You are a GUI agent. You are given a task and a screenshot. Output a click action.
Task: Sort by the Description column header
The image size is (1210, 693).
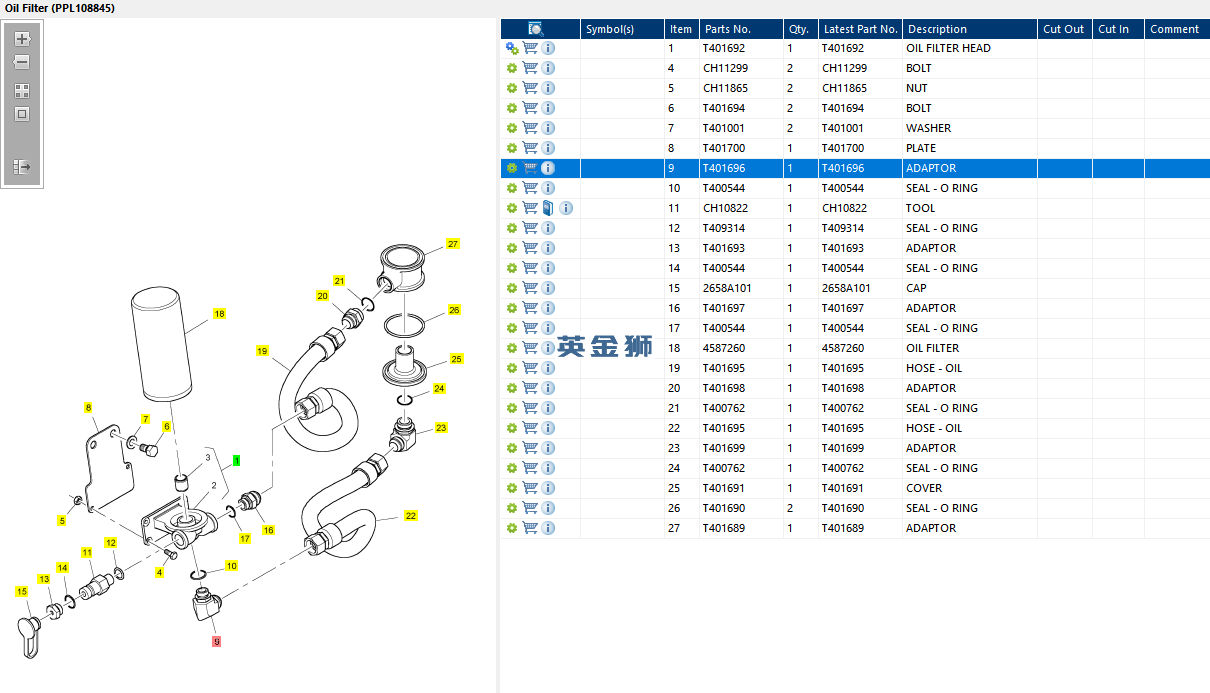[970, 29]
